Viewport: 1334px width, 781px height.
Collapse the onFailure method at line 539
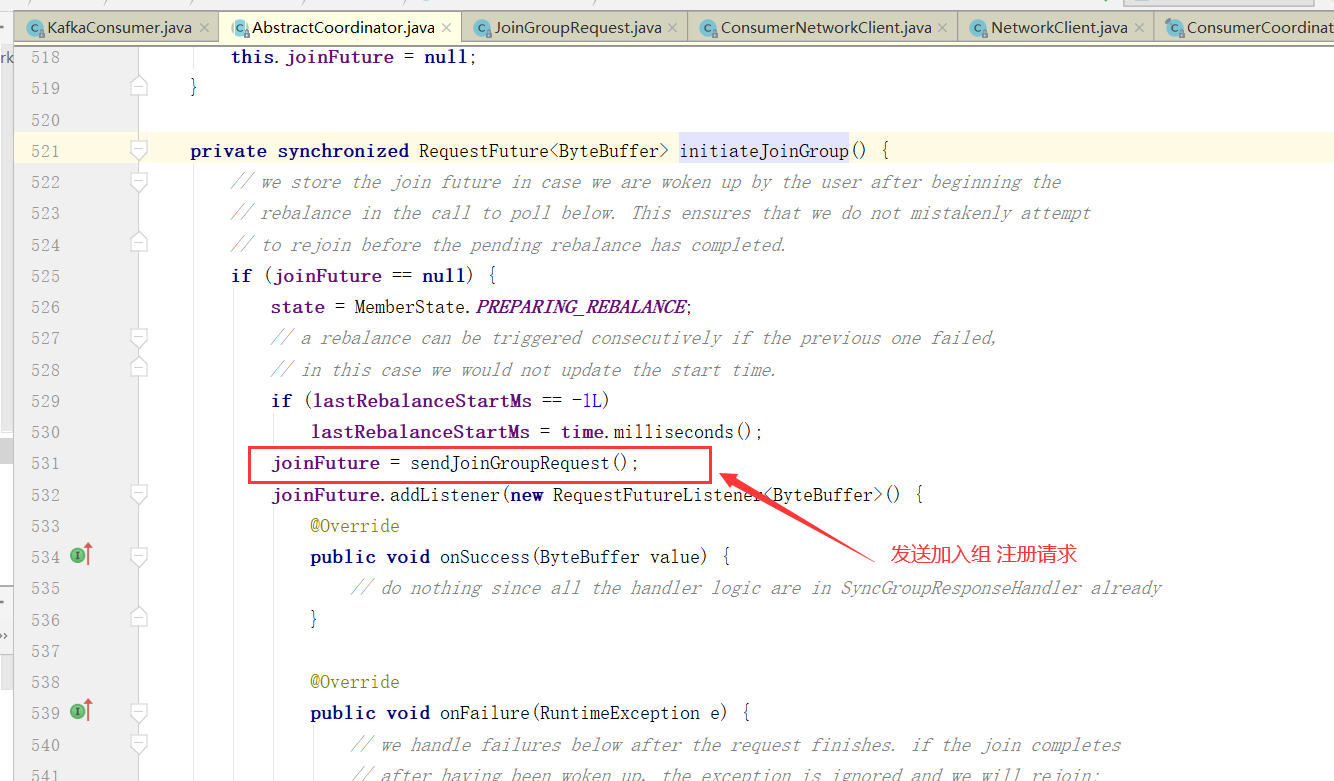pyautogui.click(x=139, y=713)
